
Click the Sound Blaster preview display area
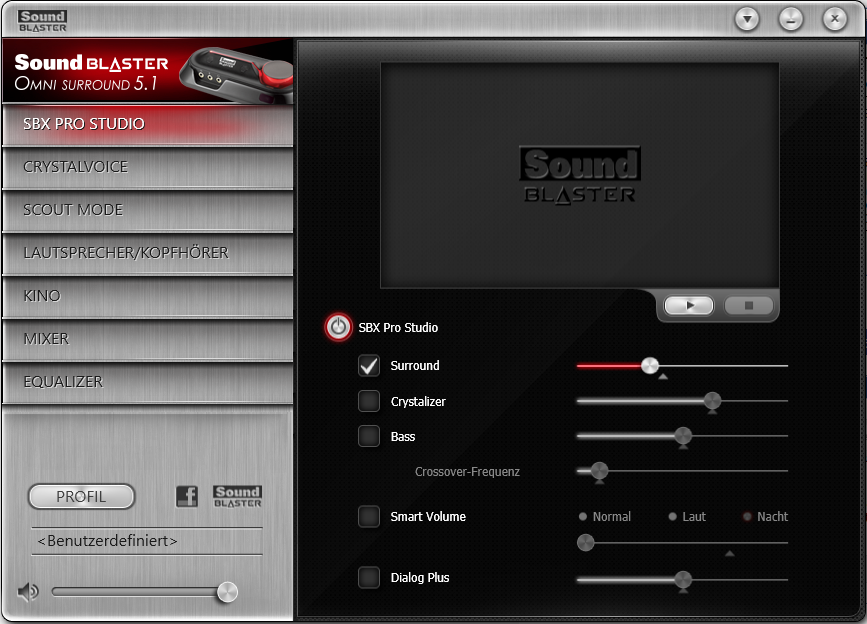[x=579, y=175]
